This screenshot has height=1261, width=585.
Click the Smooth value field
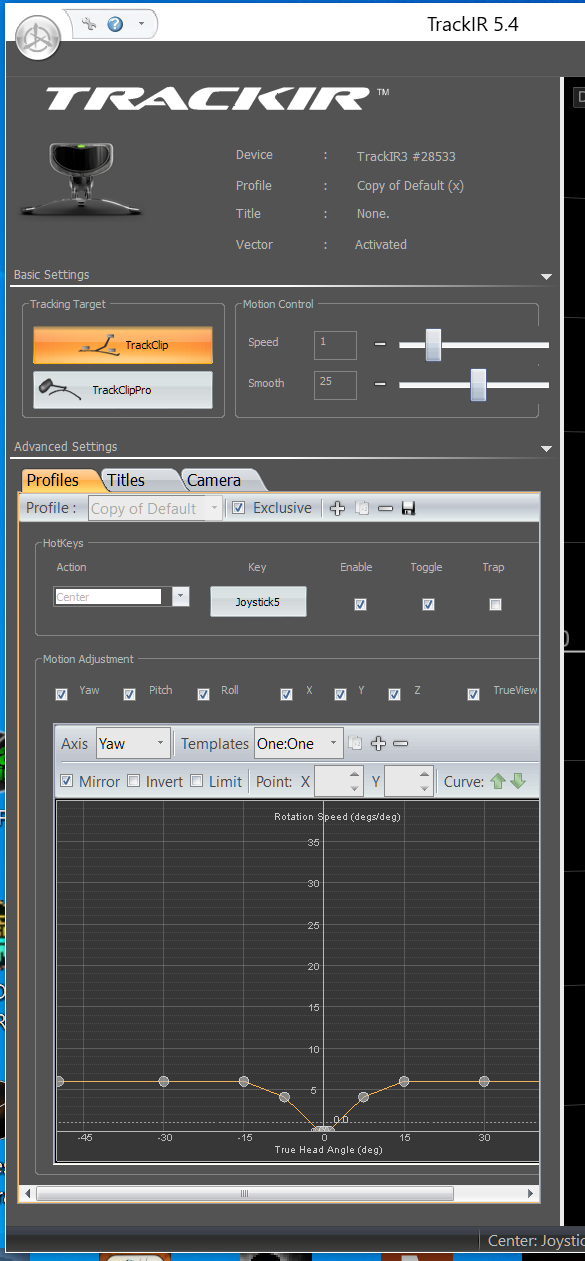(335, 385)
